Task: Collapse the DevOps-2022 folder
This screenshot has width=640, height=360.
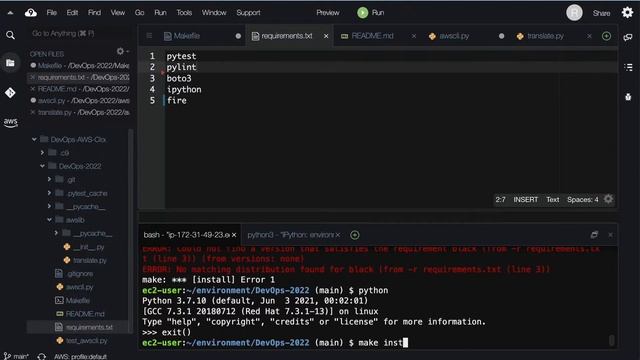Action: [42, 166]
